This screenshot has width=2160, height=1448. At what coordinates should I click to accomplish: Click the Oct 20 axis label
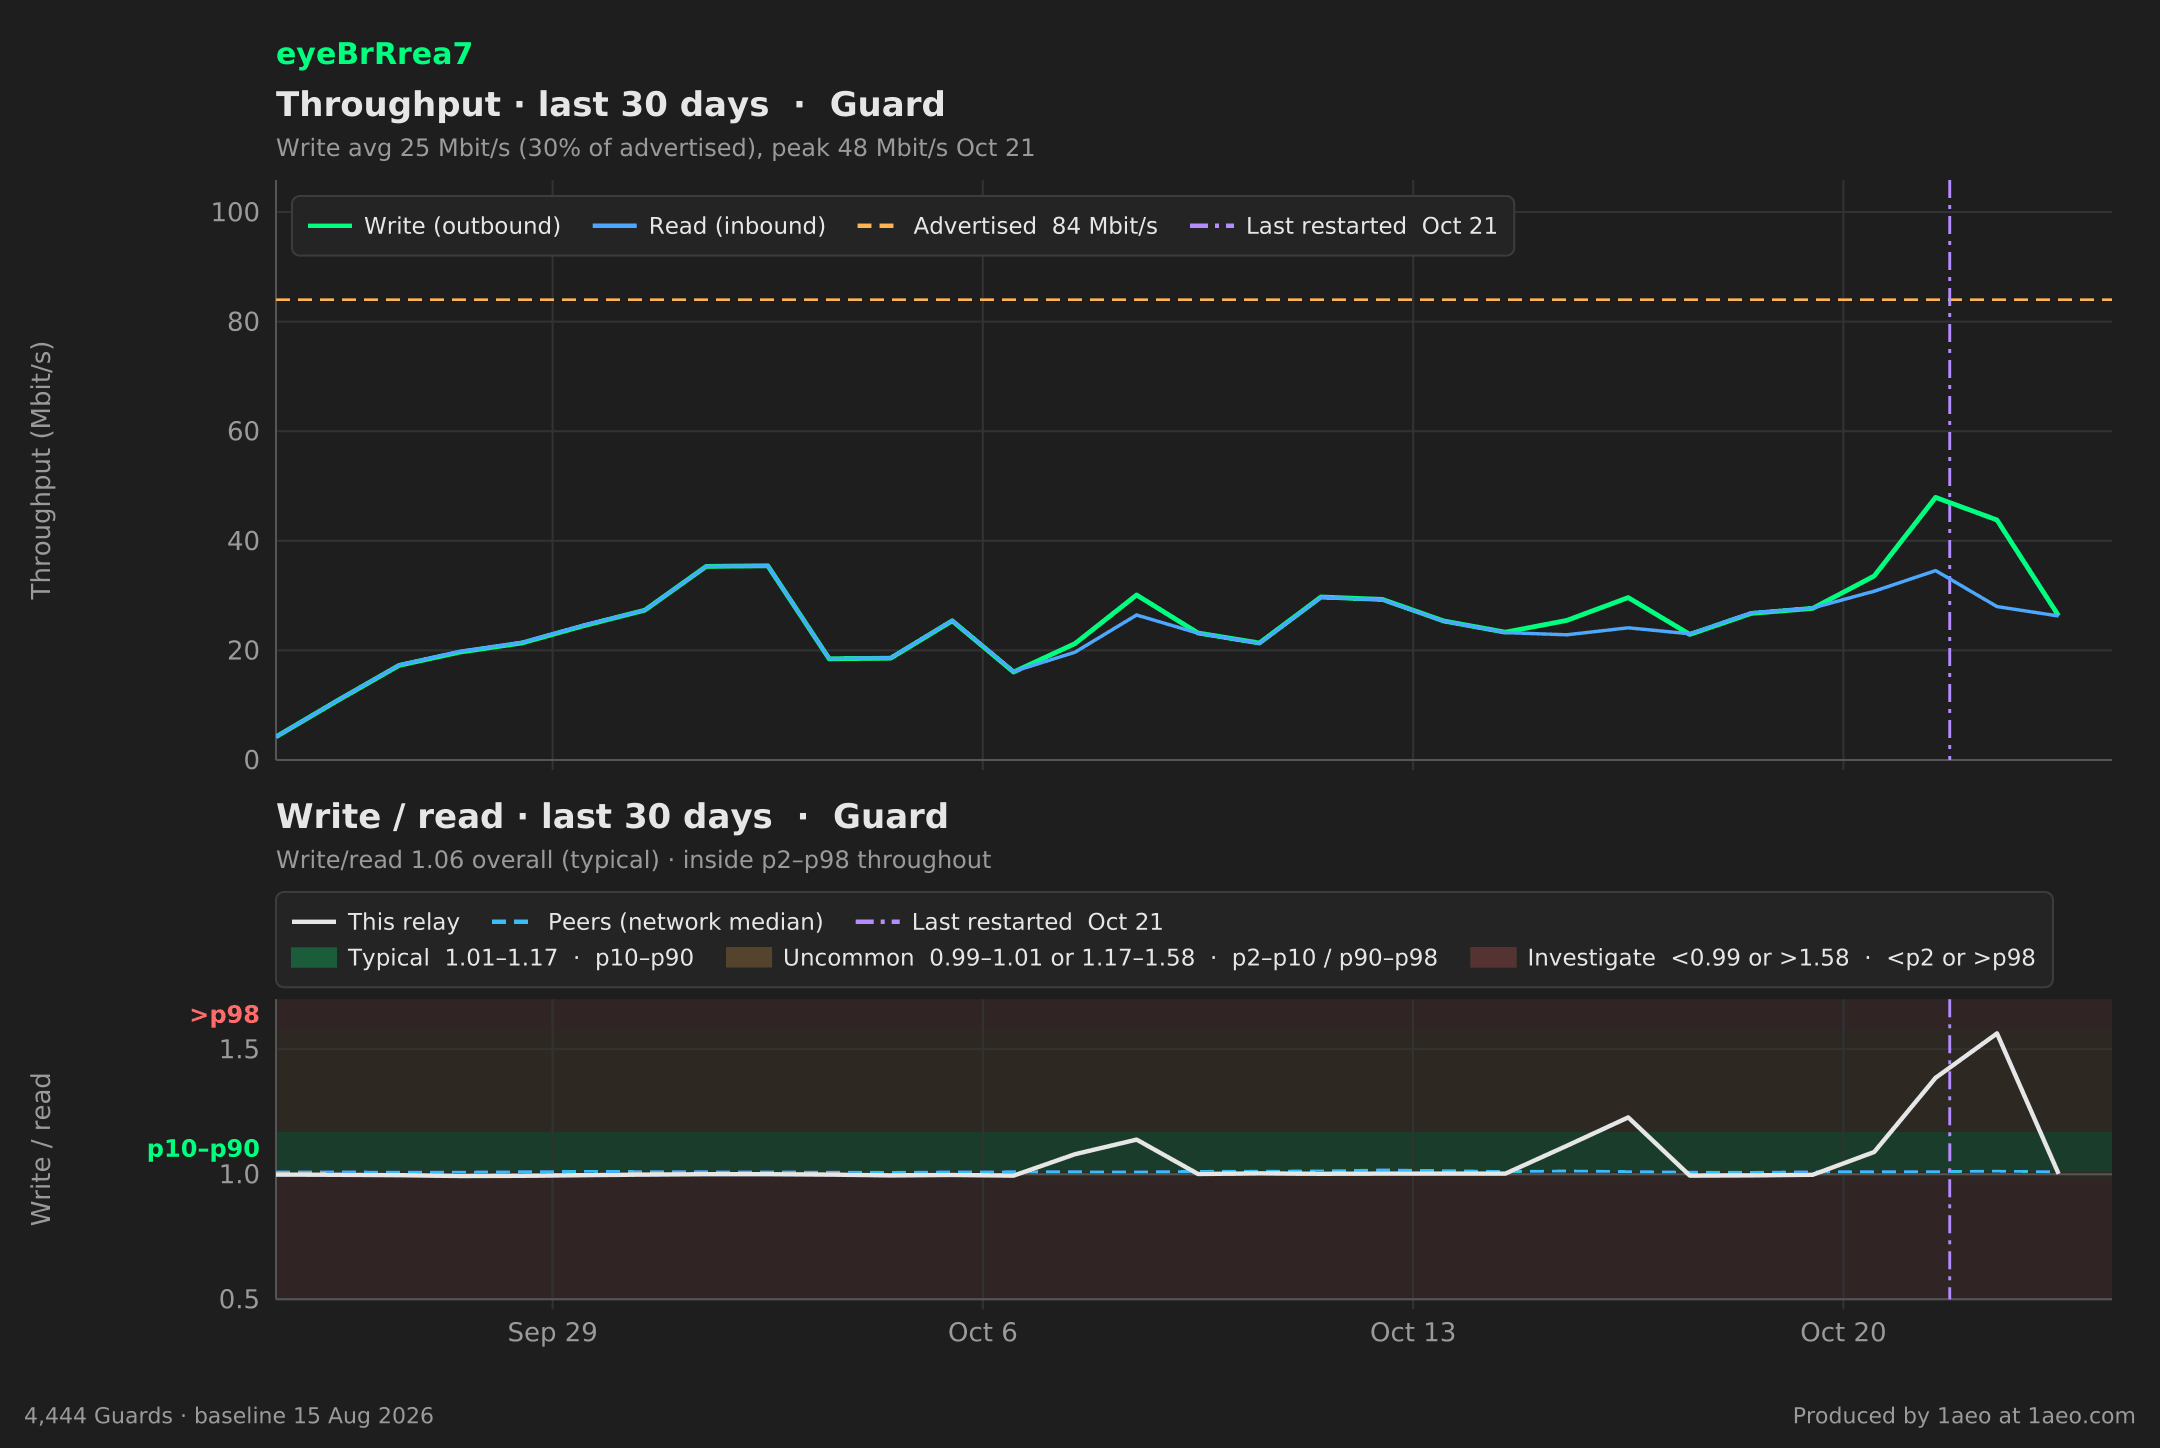click(x=1843, y=1333)
